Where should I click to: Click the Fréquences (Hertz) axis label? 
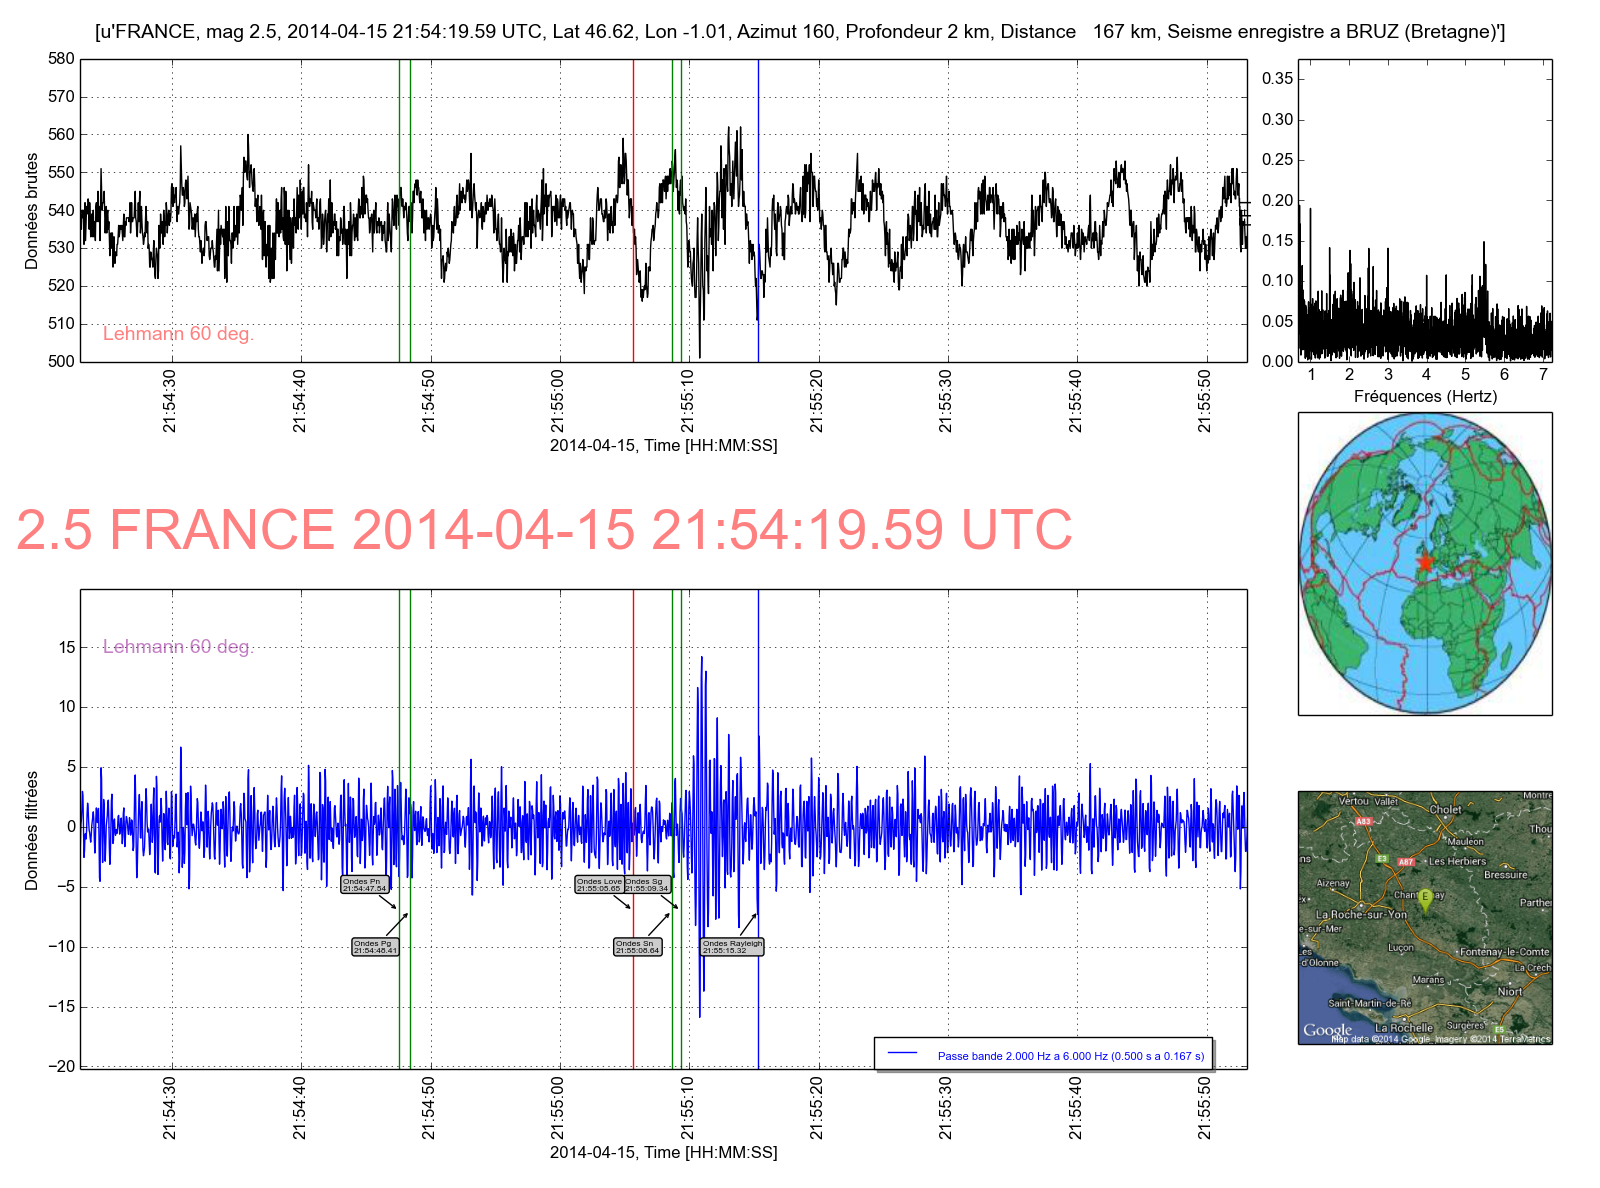coord(1425,396)
